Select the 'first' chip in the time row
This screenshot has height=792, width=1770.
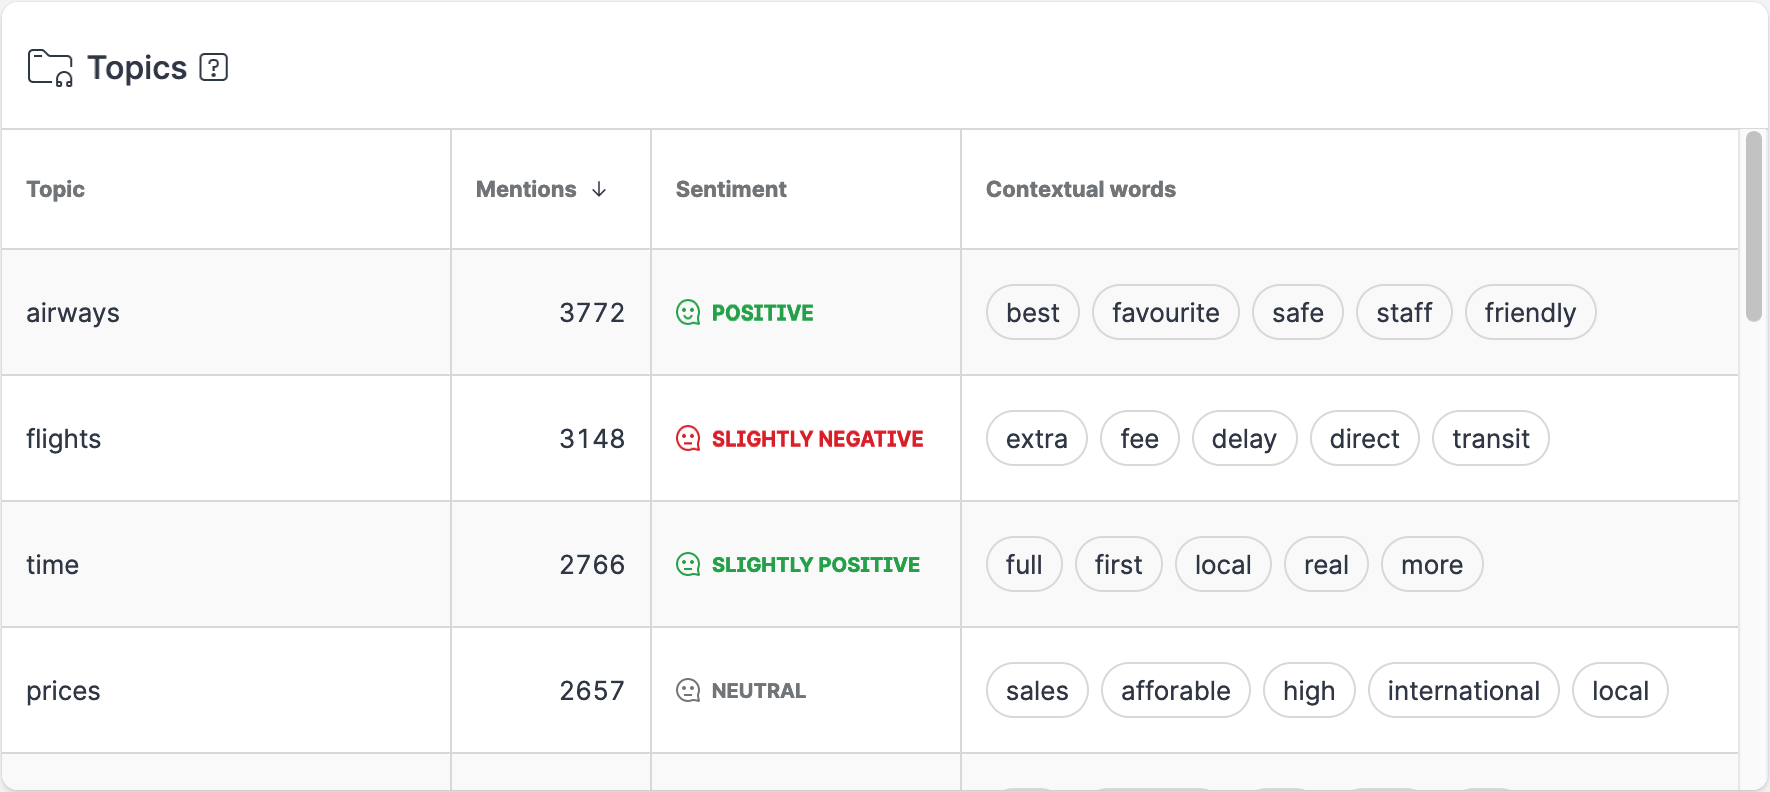tap(1118, 564)
